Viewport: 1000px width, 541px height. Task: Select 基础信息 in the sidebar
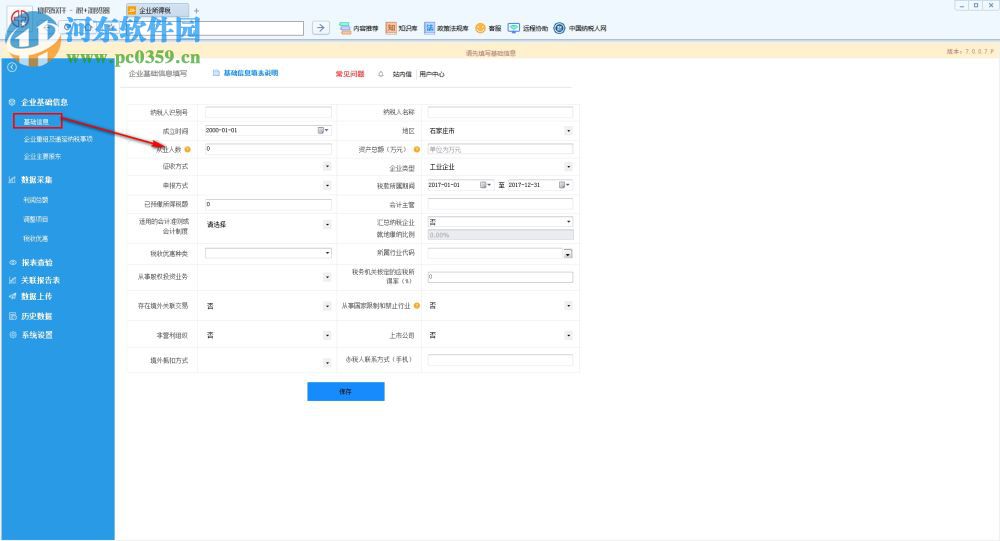pyautogui.click(x=37, y=121)
